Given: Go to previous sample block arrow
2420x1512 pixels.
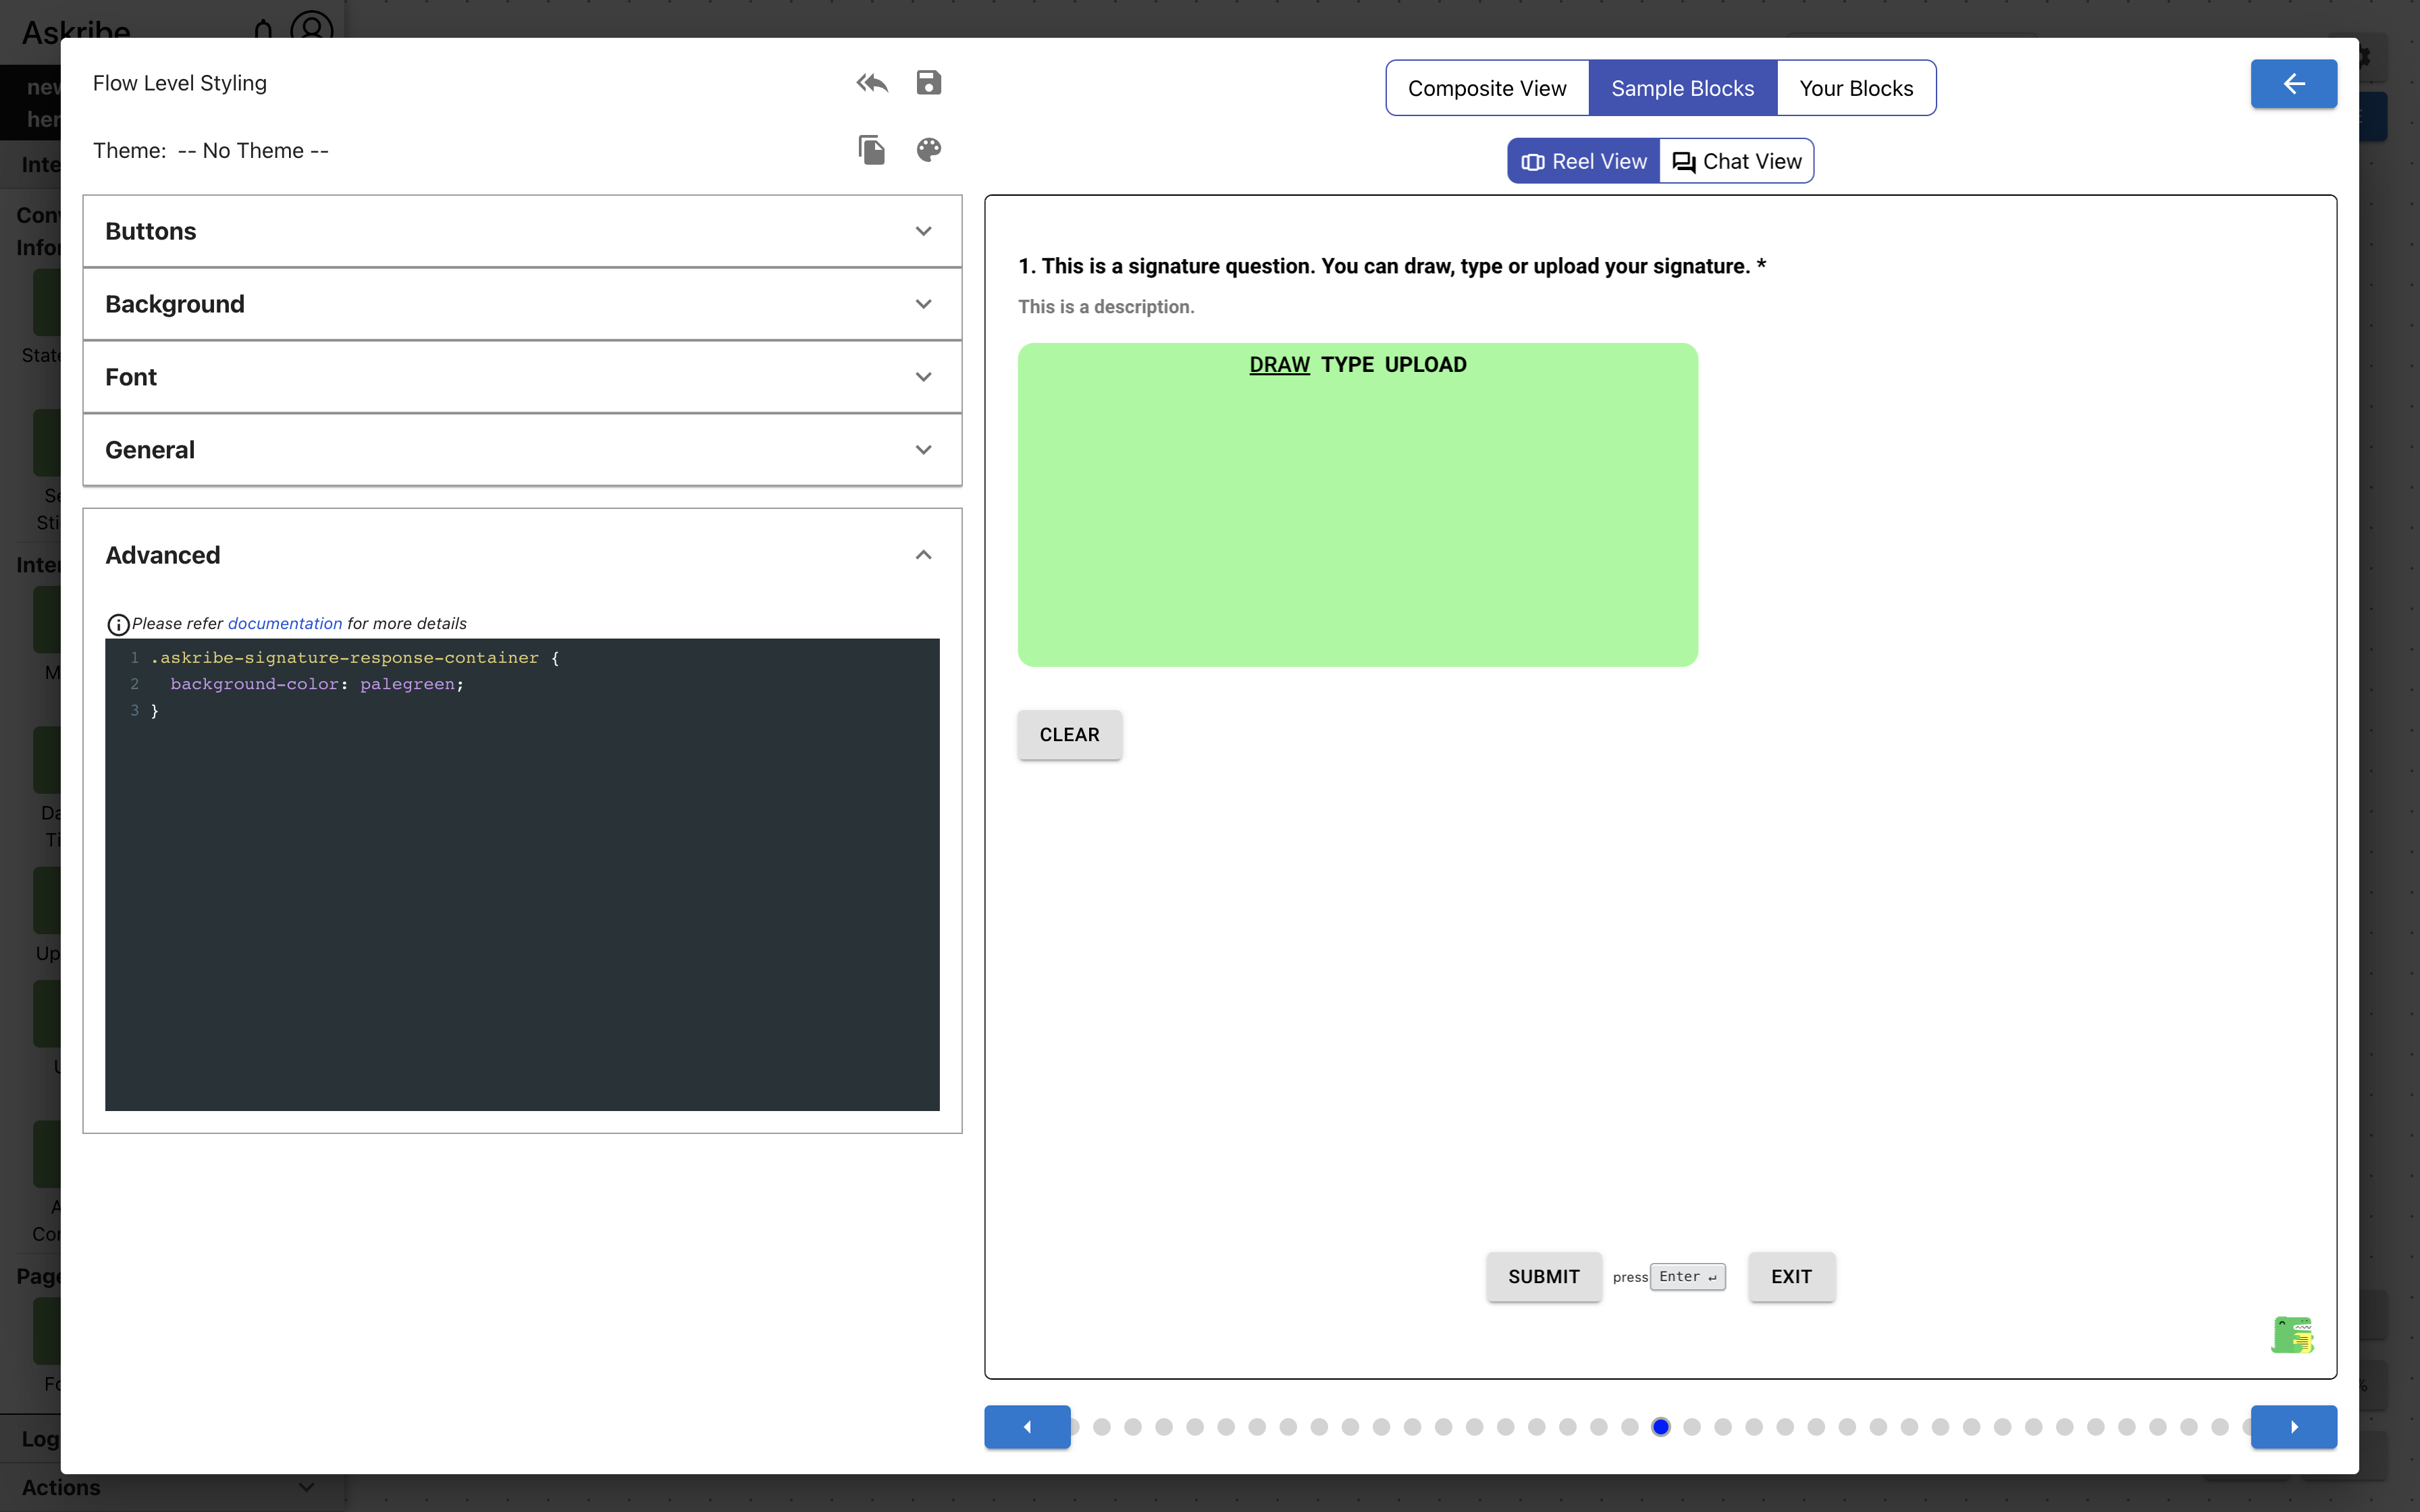Looking at the screenshot, I should coord(1027,1427).
